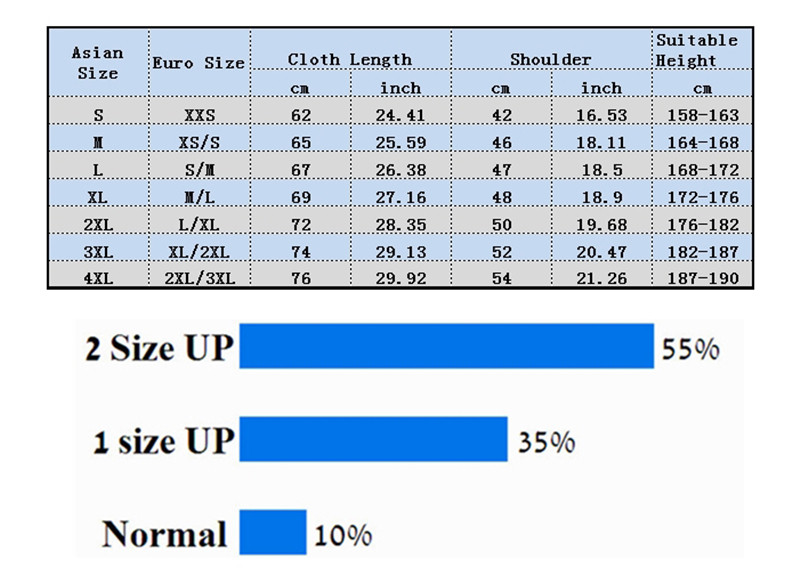Viewport: 800px width, 575px height.
Task: Click the 35% blue bar
Action: [373, 440]
